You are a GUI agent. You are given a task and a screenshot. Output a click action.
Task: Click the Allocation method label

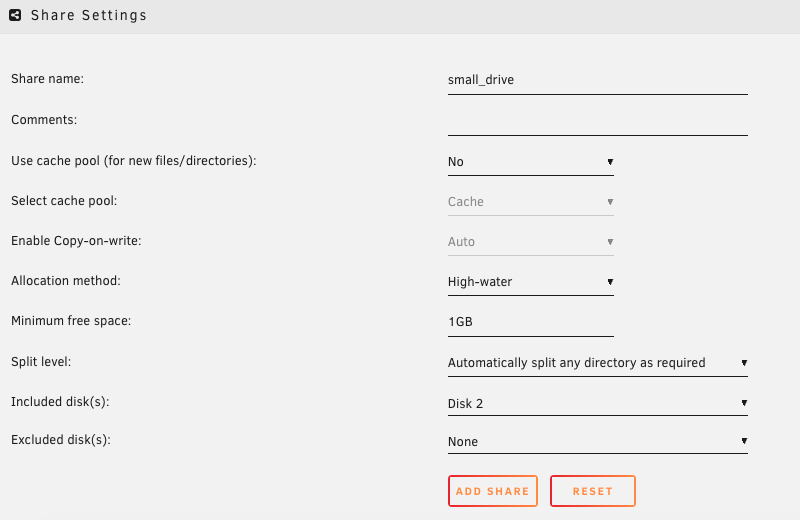coord(66,281)
